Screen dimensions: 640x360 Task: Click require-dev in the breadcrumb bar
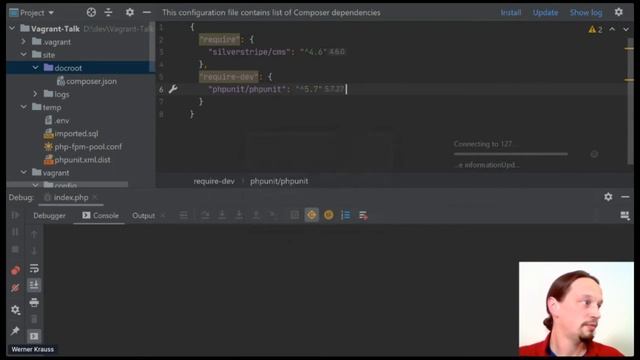click(214, 181)
